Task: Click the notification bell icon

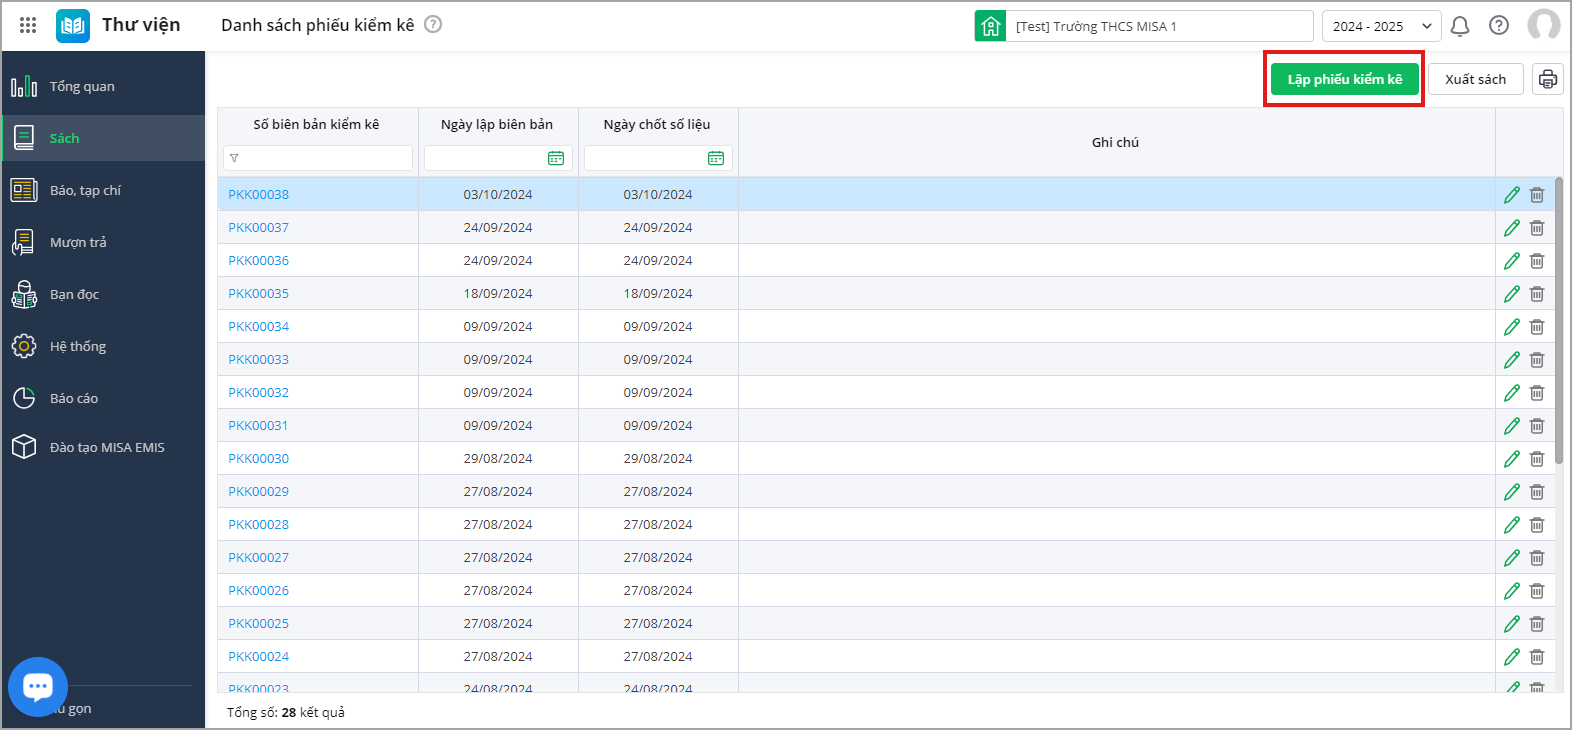Action: (1460, 26)
